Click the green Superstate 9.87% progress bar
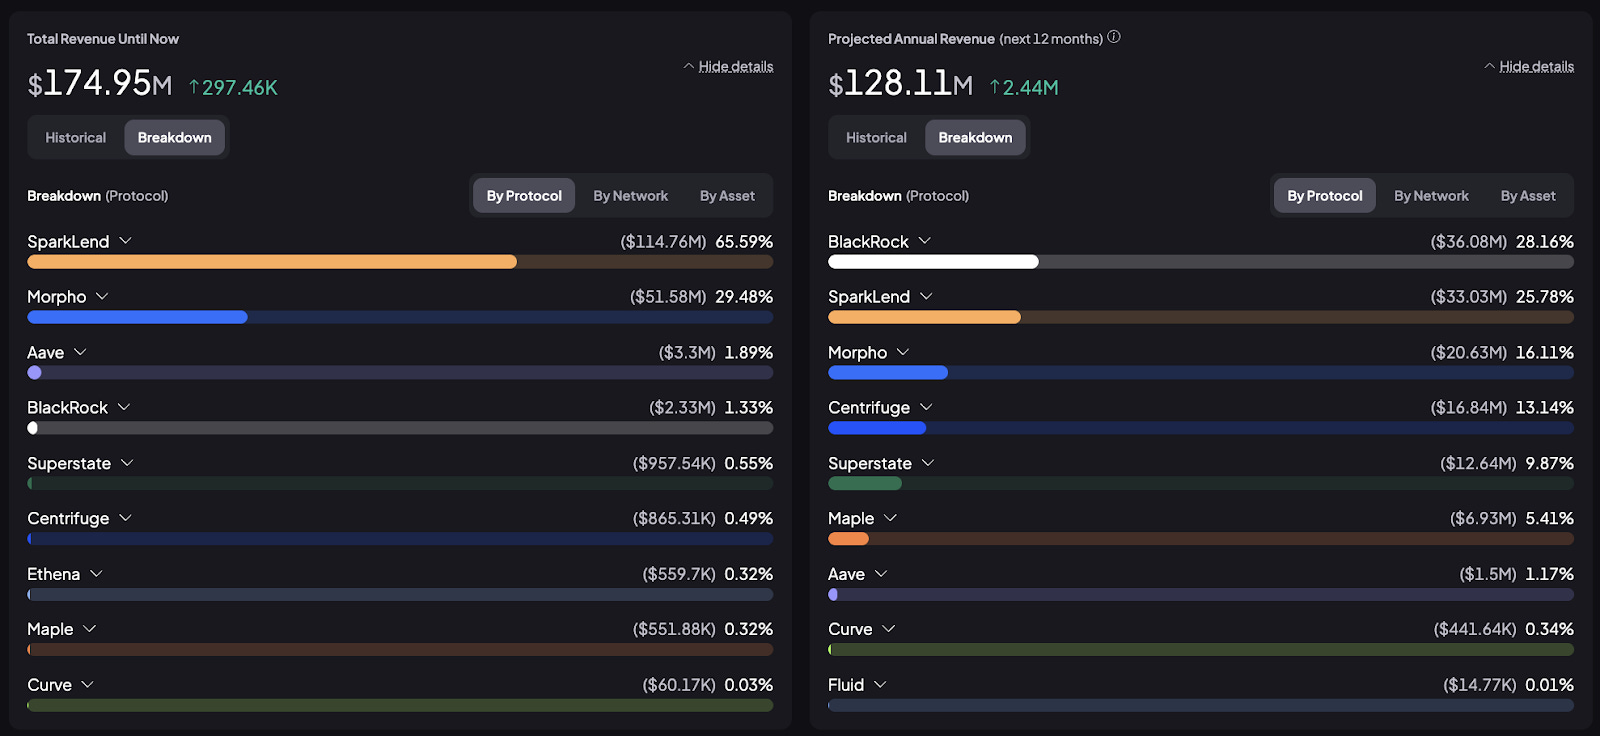Screen dimensions: 1600x736 [x=865, y=483]
